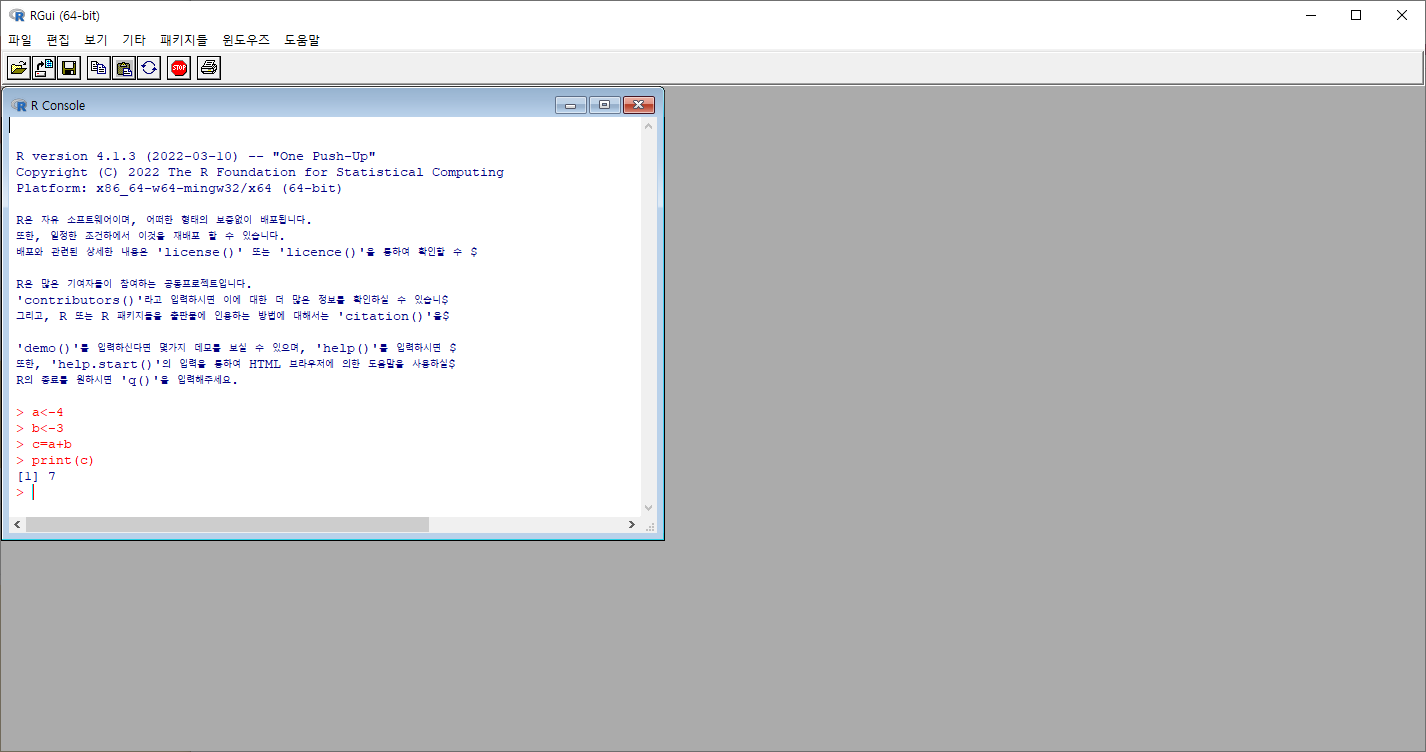Click the console vertical scrollbar up arrow
Screen dimensions: 1426x752
click(648, 126)
